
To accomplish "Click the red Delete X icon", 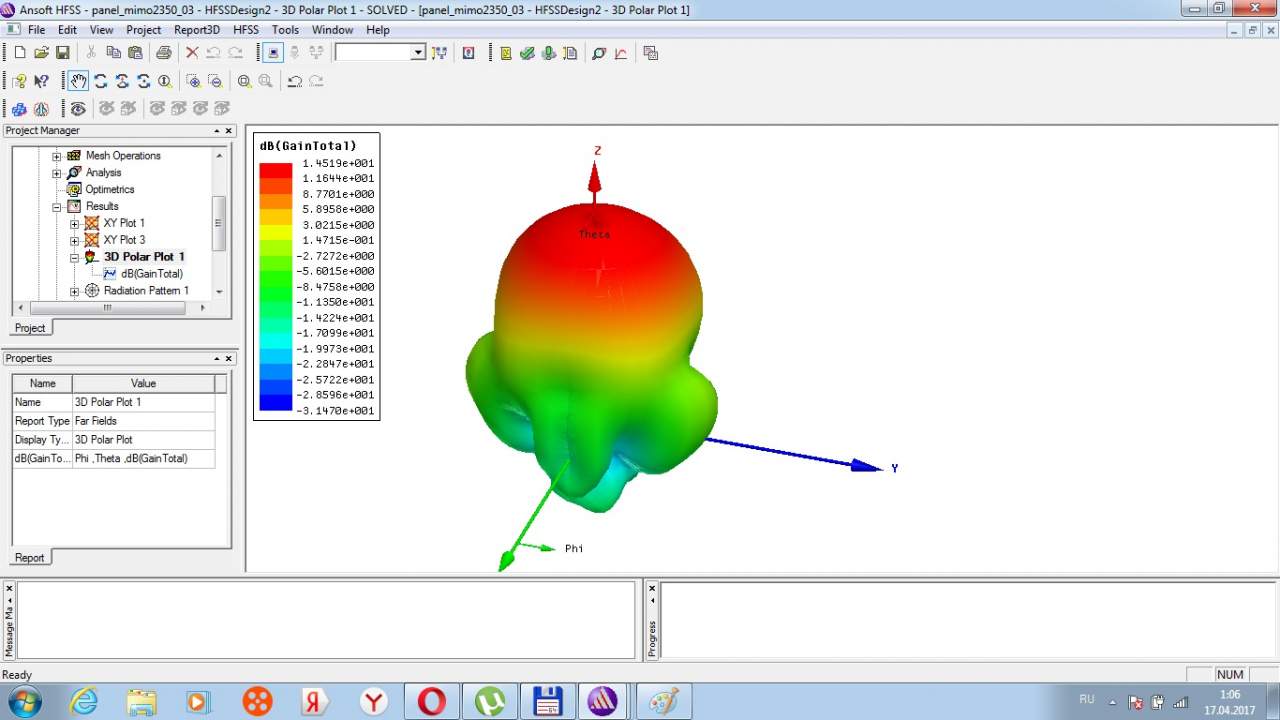I will (192, 53).
